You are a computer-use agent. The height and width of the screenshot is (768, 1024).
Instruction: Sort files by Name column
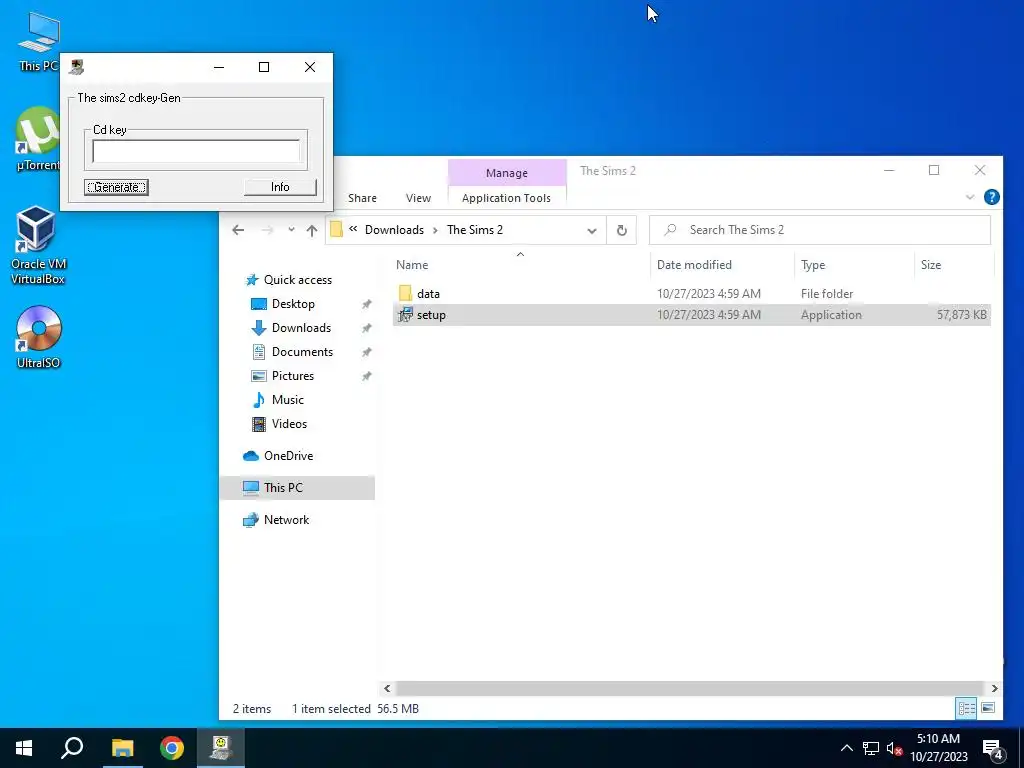pyautogui.click(x=412, y=265)
